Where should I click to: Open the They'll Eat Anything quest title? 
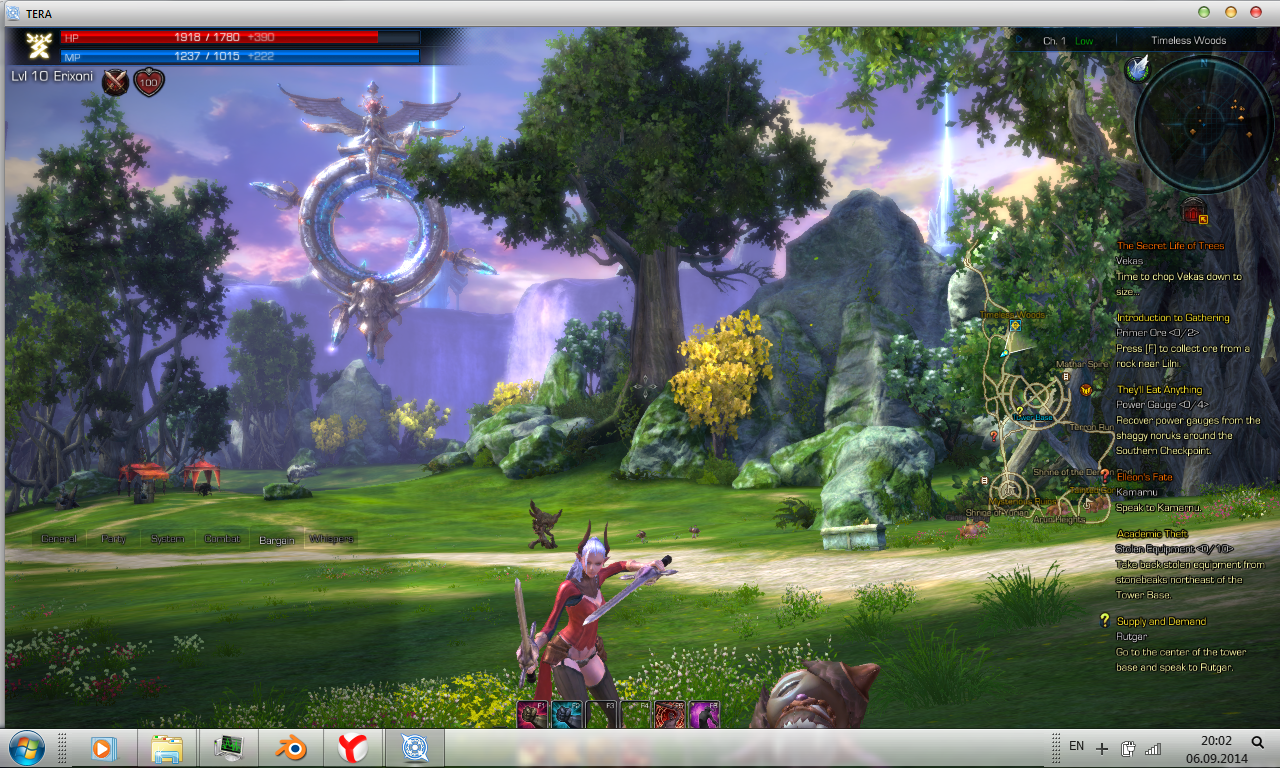coord(1160,390)
